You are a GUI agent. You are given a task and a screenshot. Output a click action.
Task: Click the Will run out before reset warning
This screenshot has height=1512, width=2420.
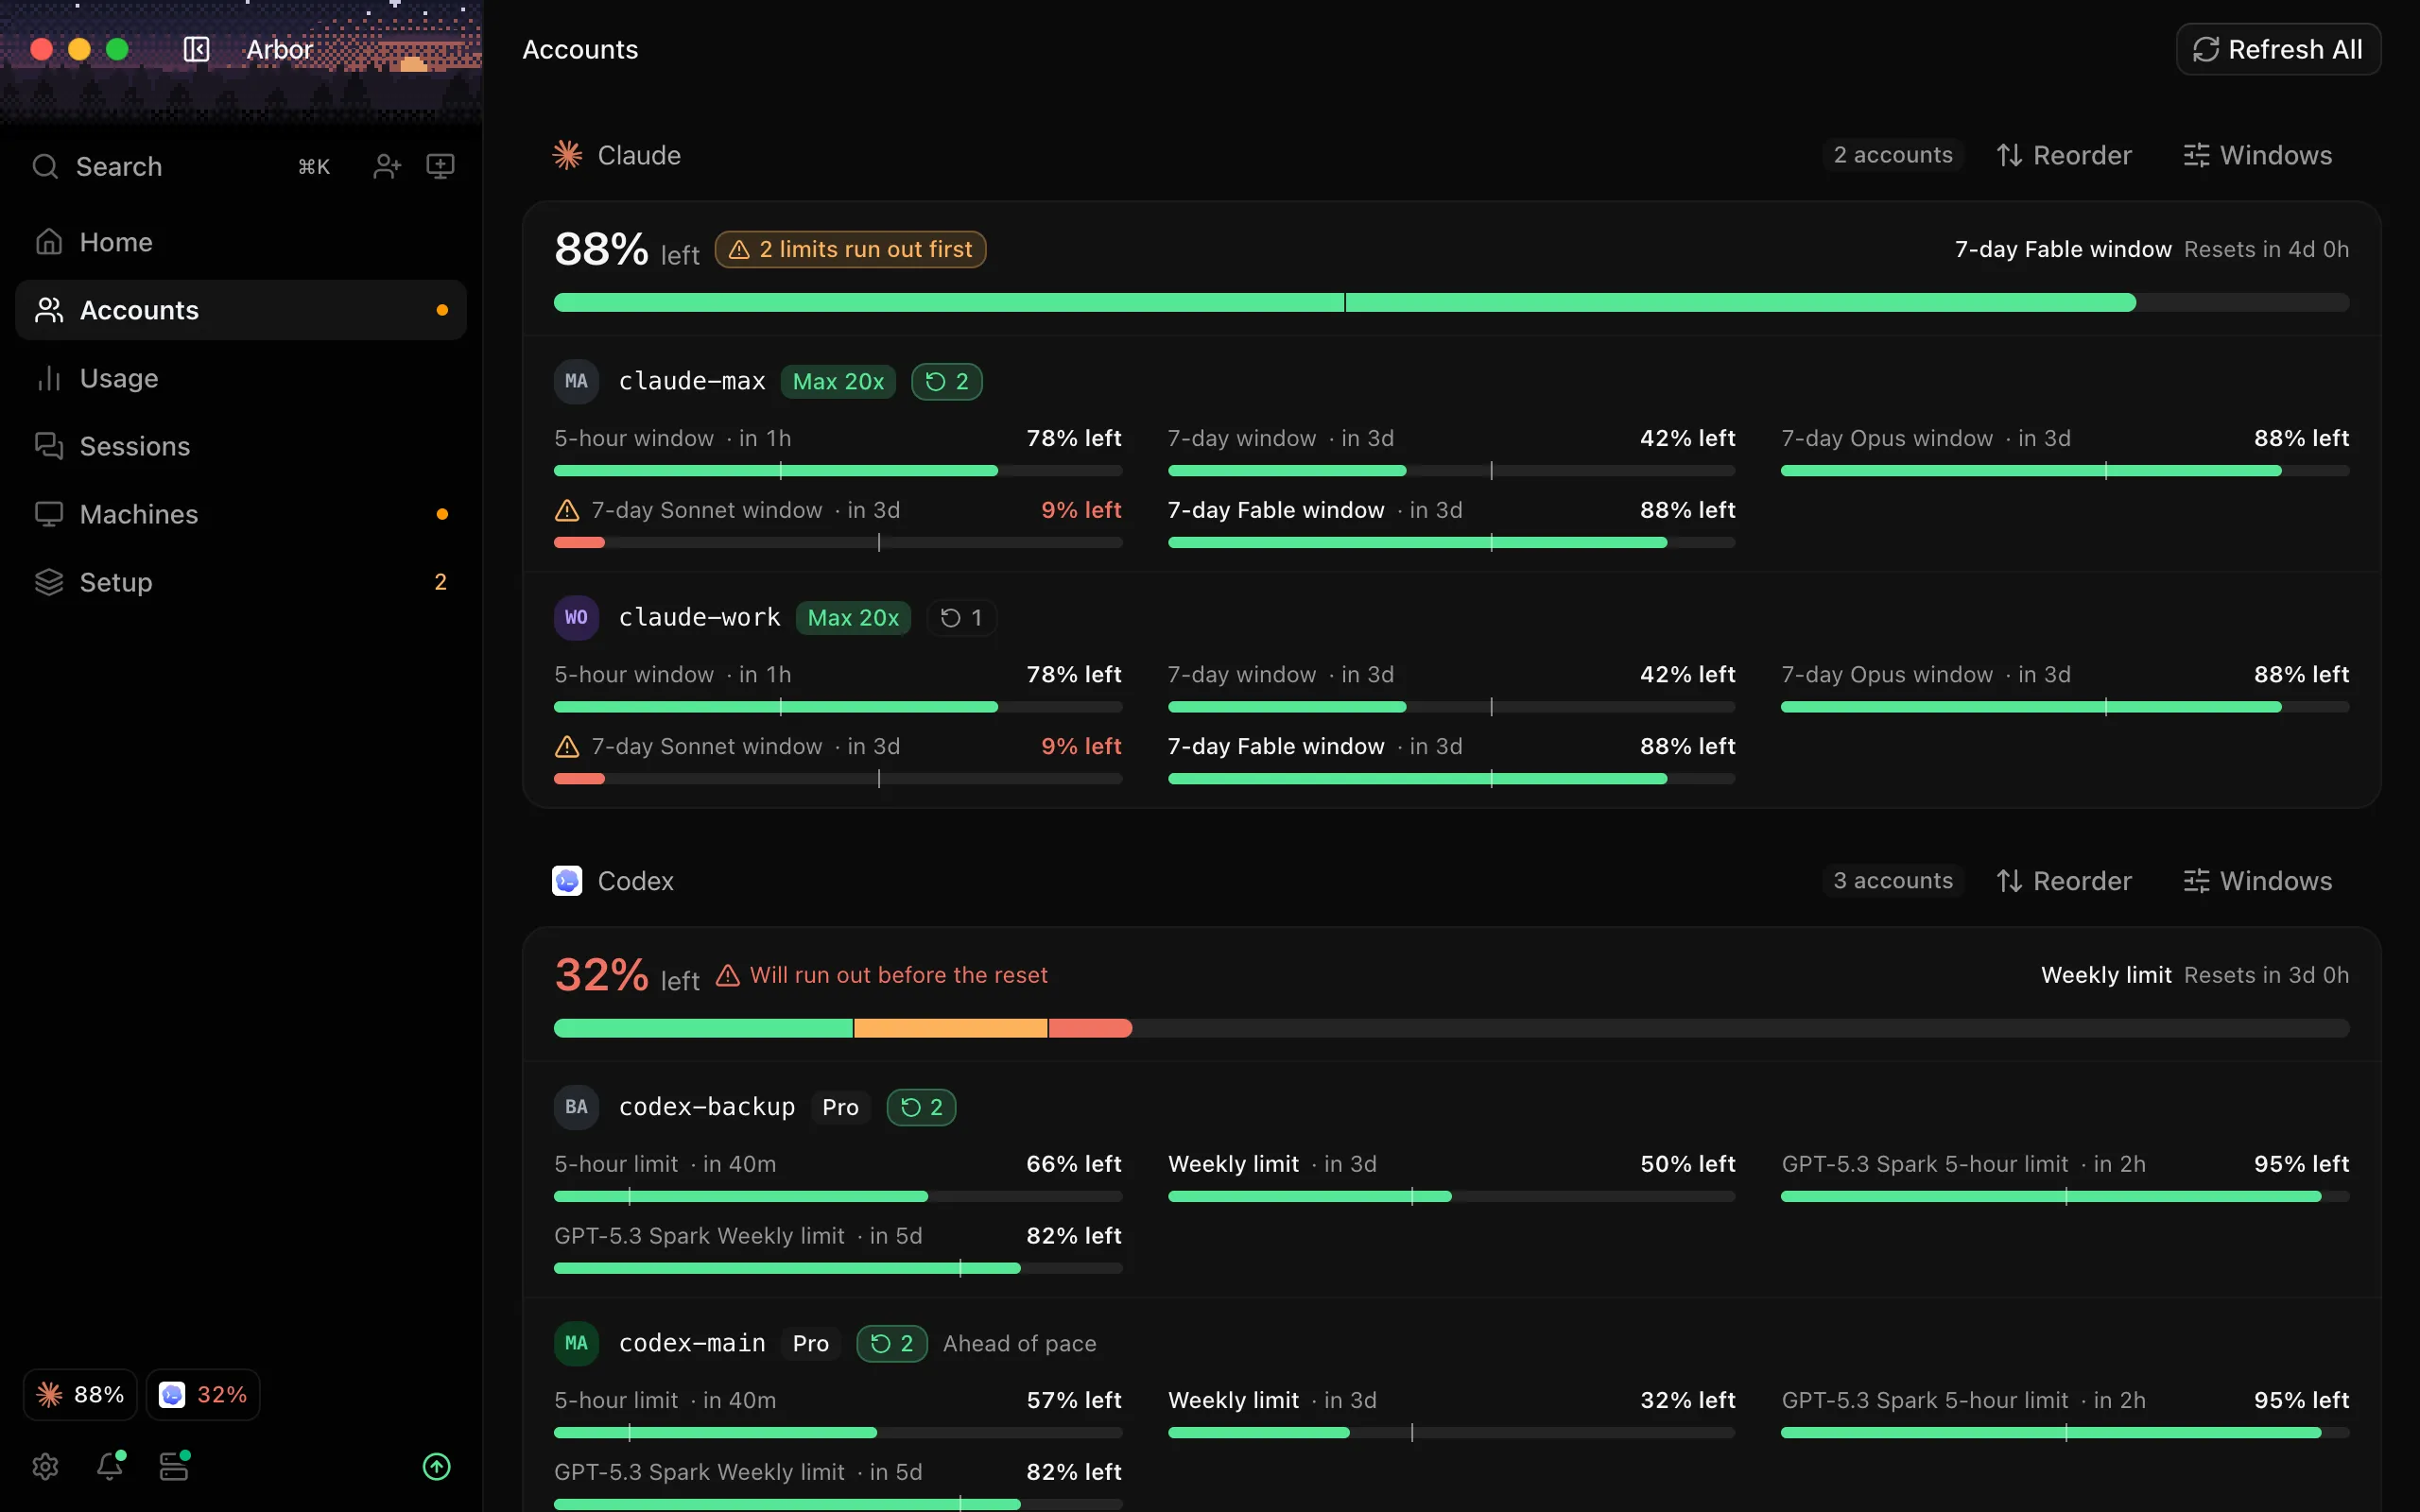882,975
